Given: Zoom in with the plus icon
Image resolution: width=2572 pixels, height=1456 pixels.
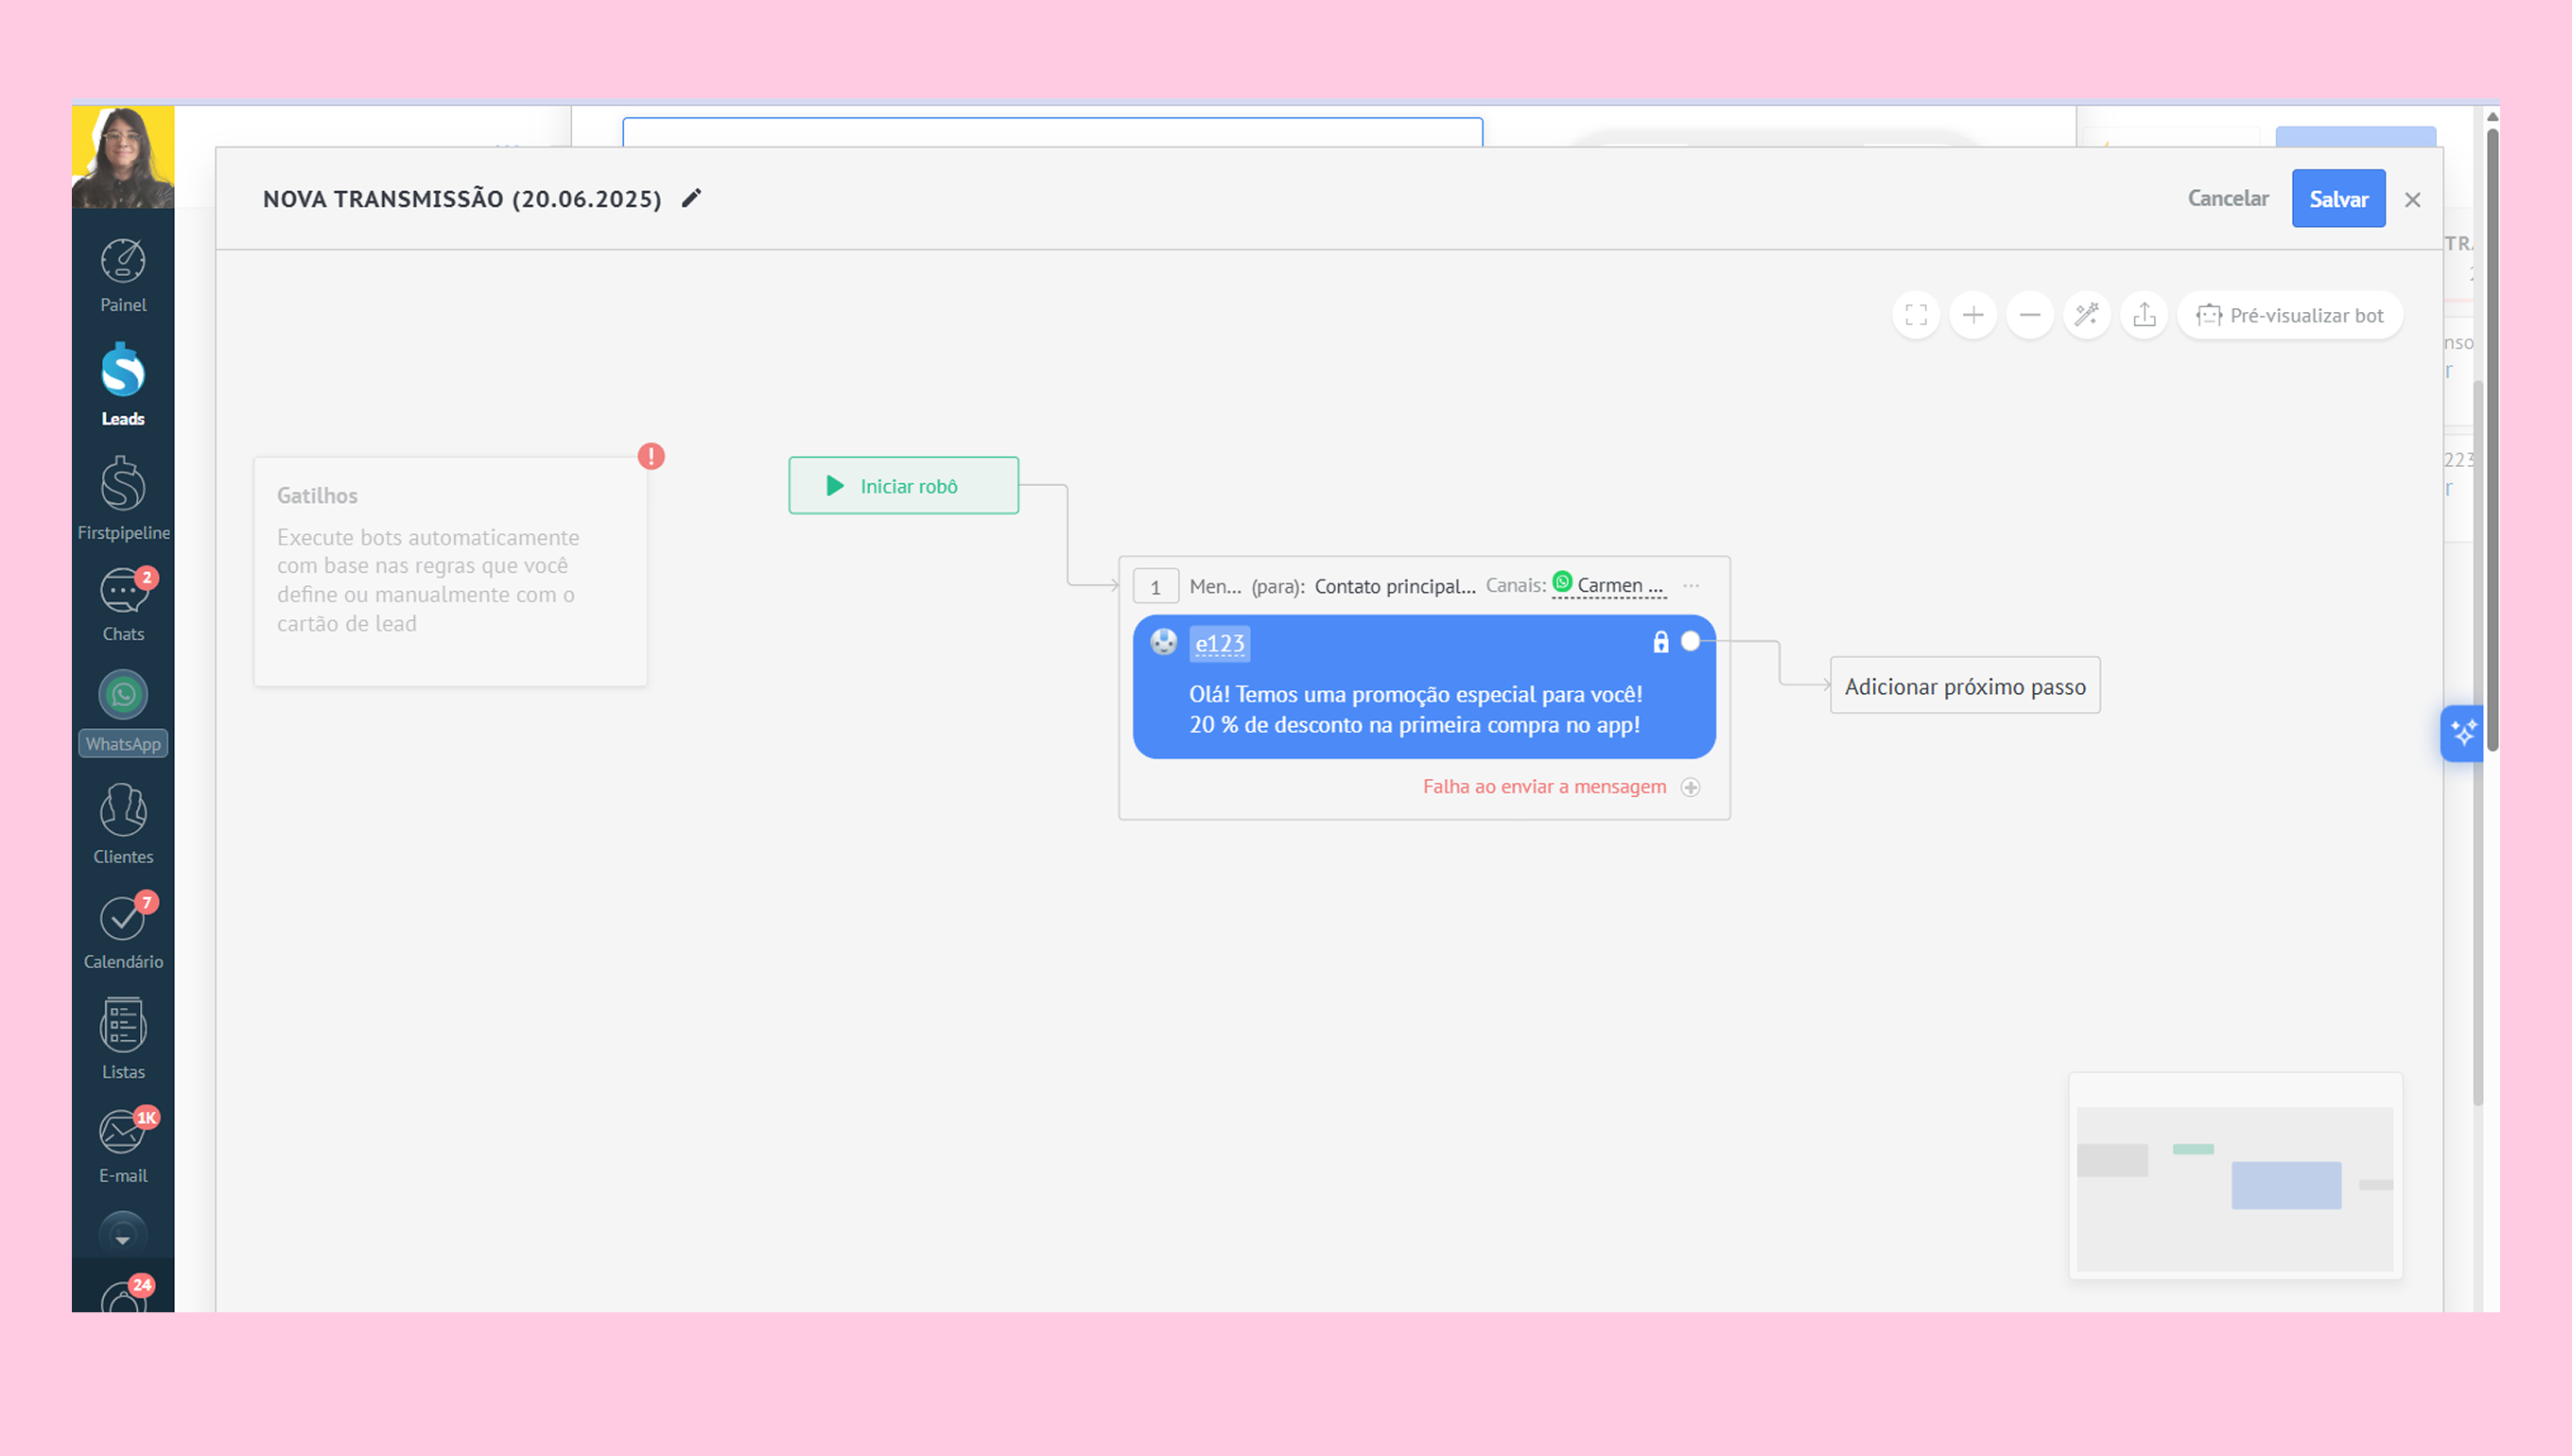Looking at the screenshot, I should click(x=1973, y=315).
